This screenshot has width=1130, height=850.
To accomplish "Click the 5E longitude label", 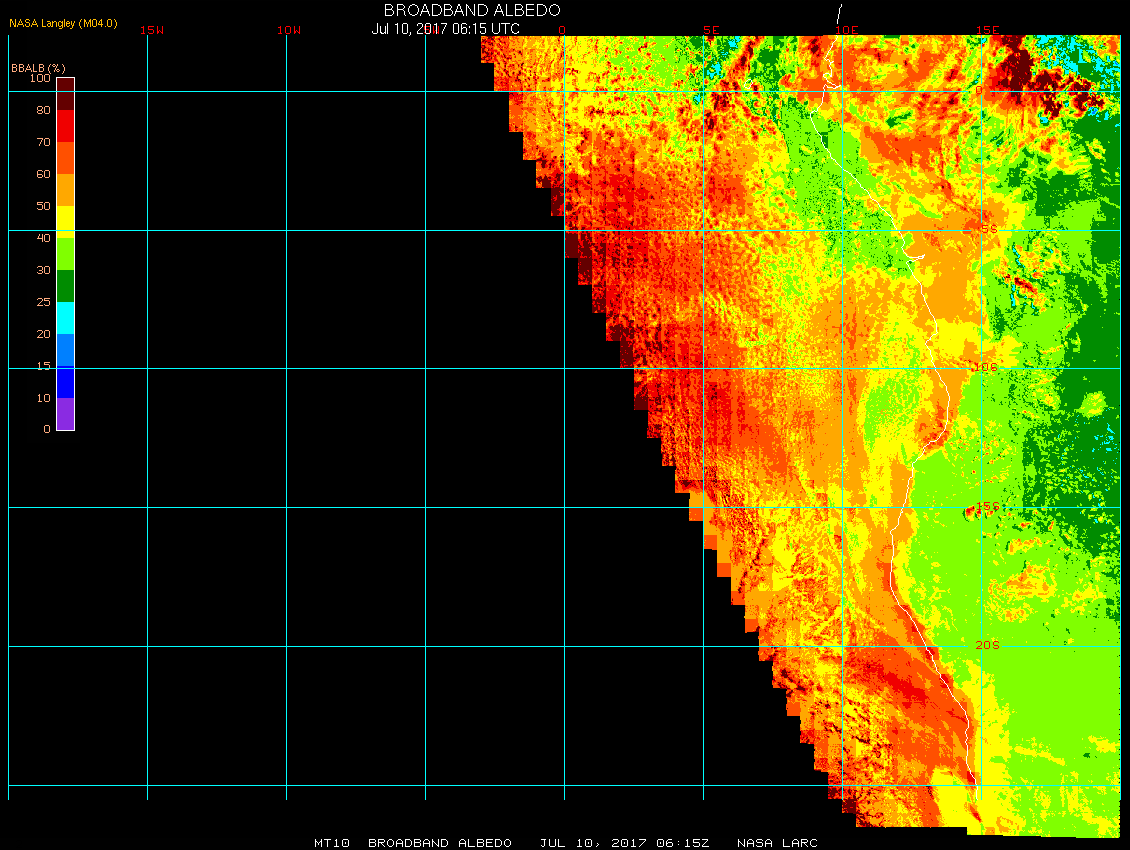I will click(711, 31).
